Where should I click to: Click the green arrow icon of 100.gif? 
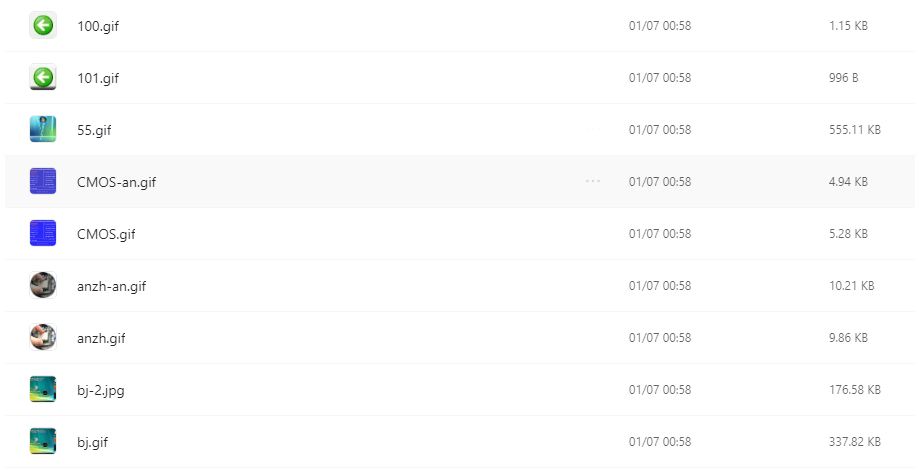point(43,26)
